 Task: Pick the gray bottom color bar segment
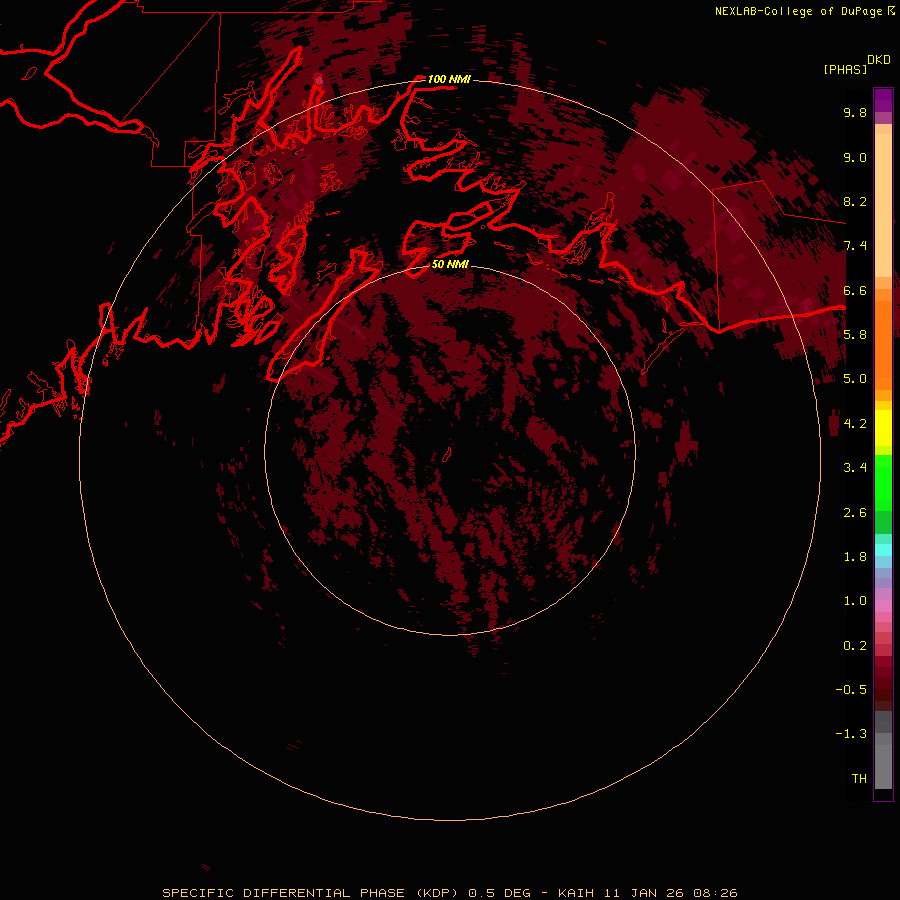click(x=883, y=767)
